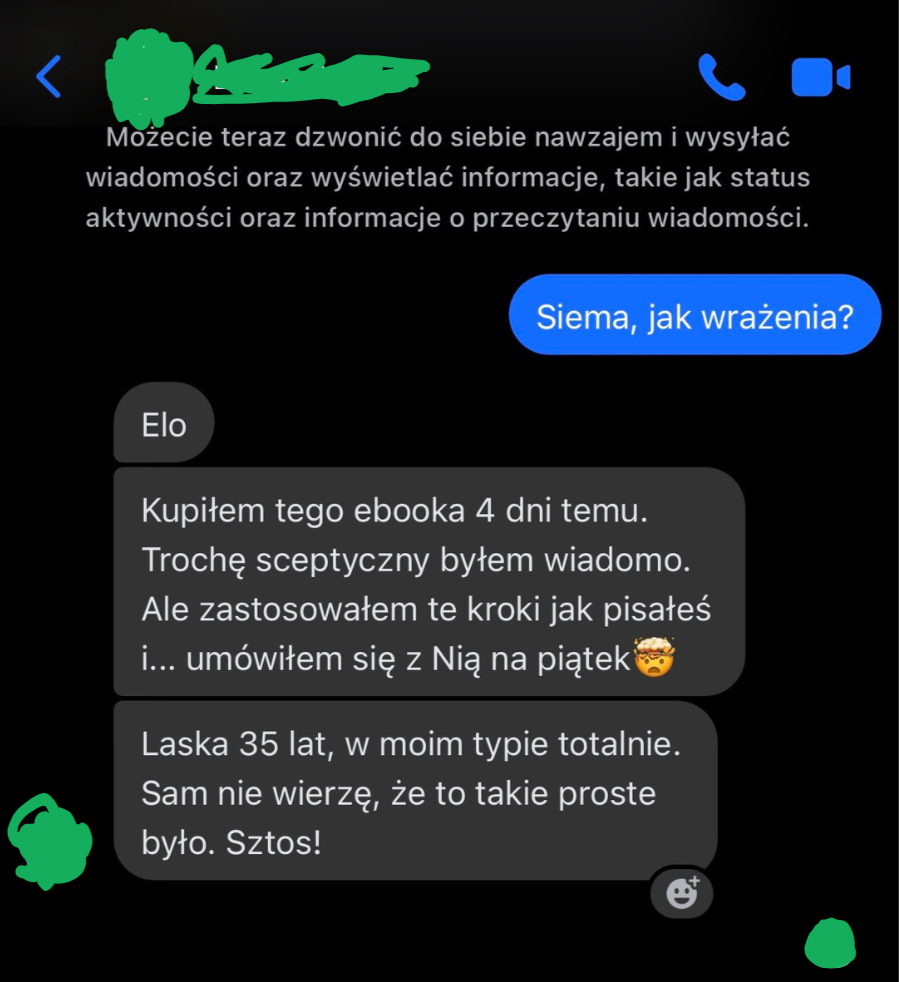Tap the word 'Sztos!' in last message

(x=273, y=842)
